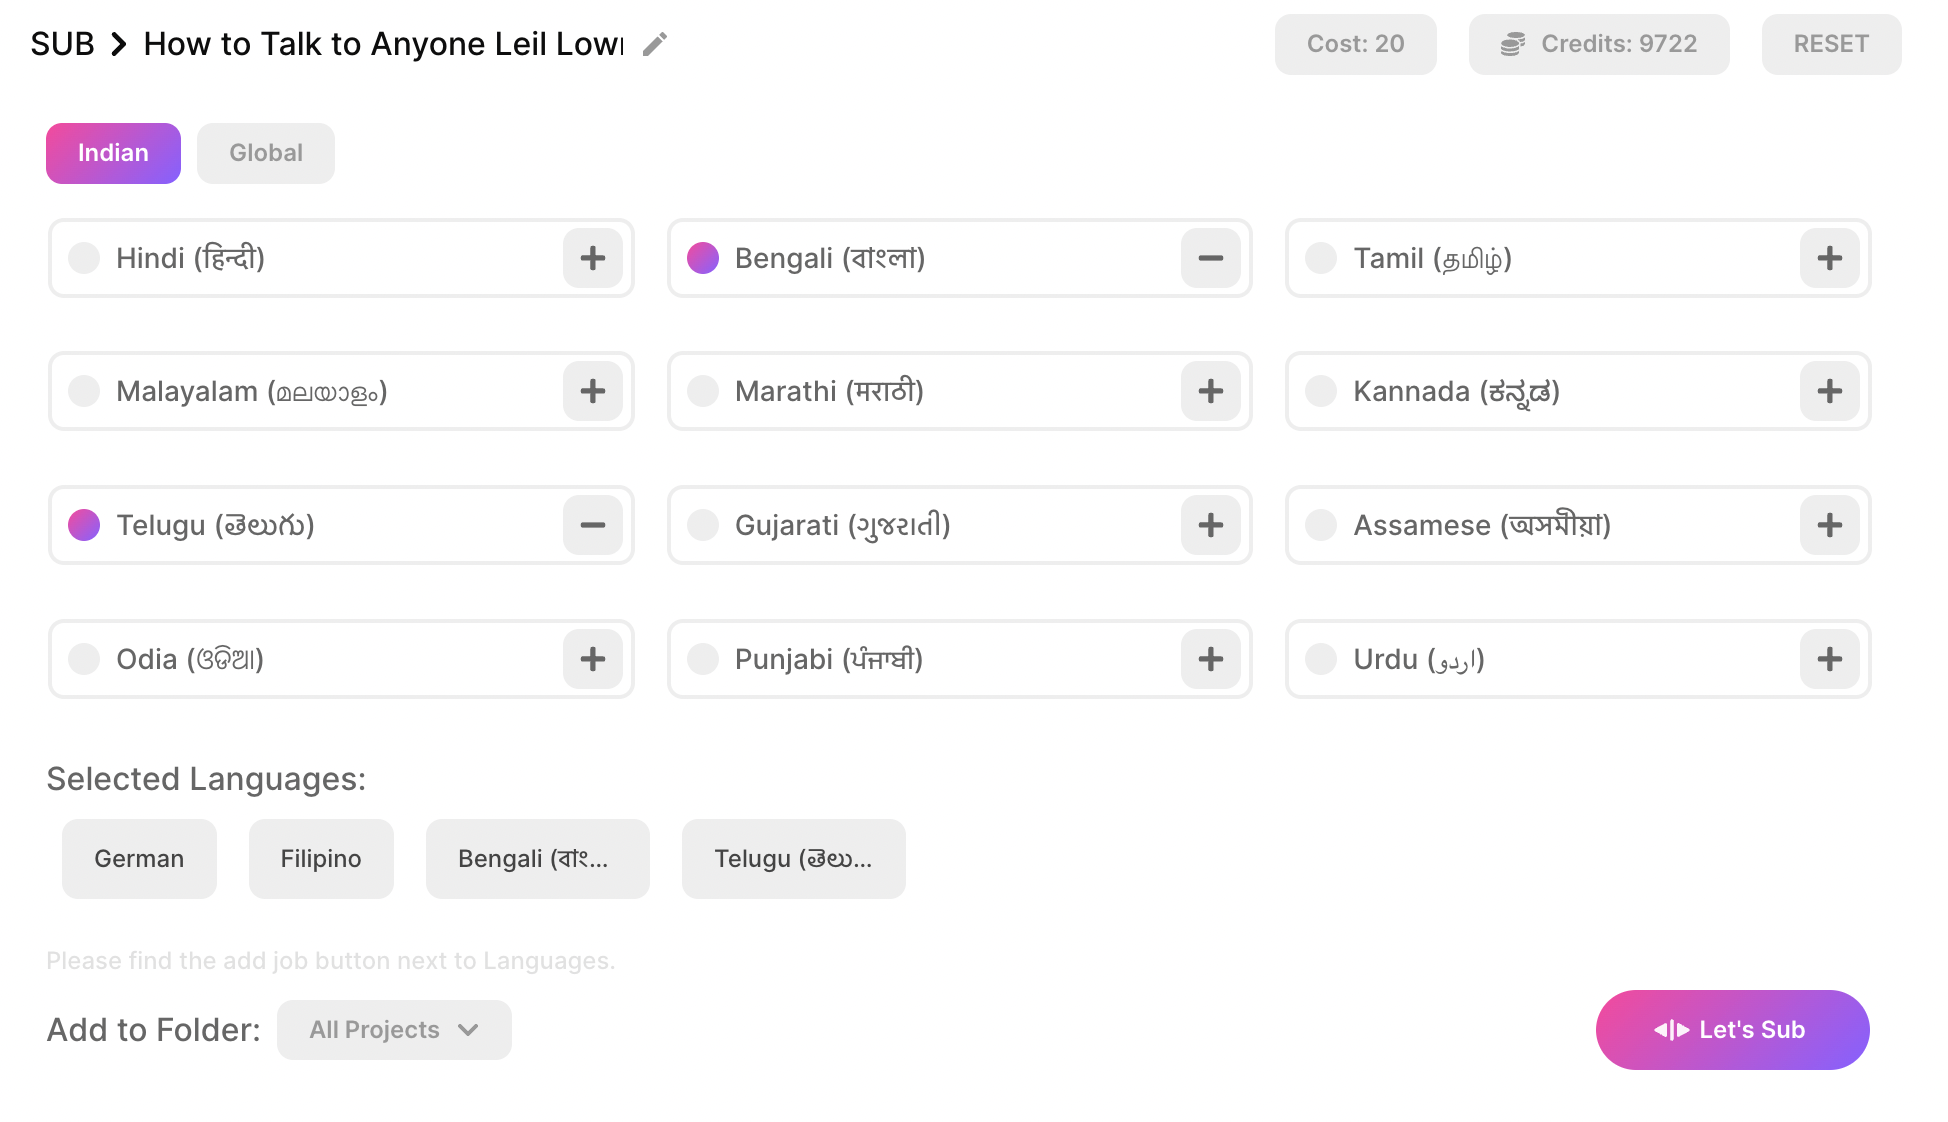The image size is (1948, 1122).
Task: Toggle the selection circle for Marathi
Action: tap(702, 391)
